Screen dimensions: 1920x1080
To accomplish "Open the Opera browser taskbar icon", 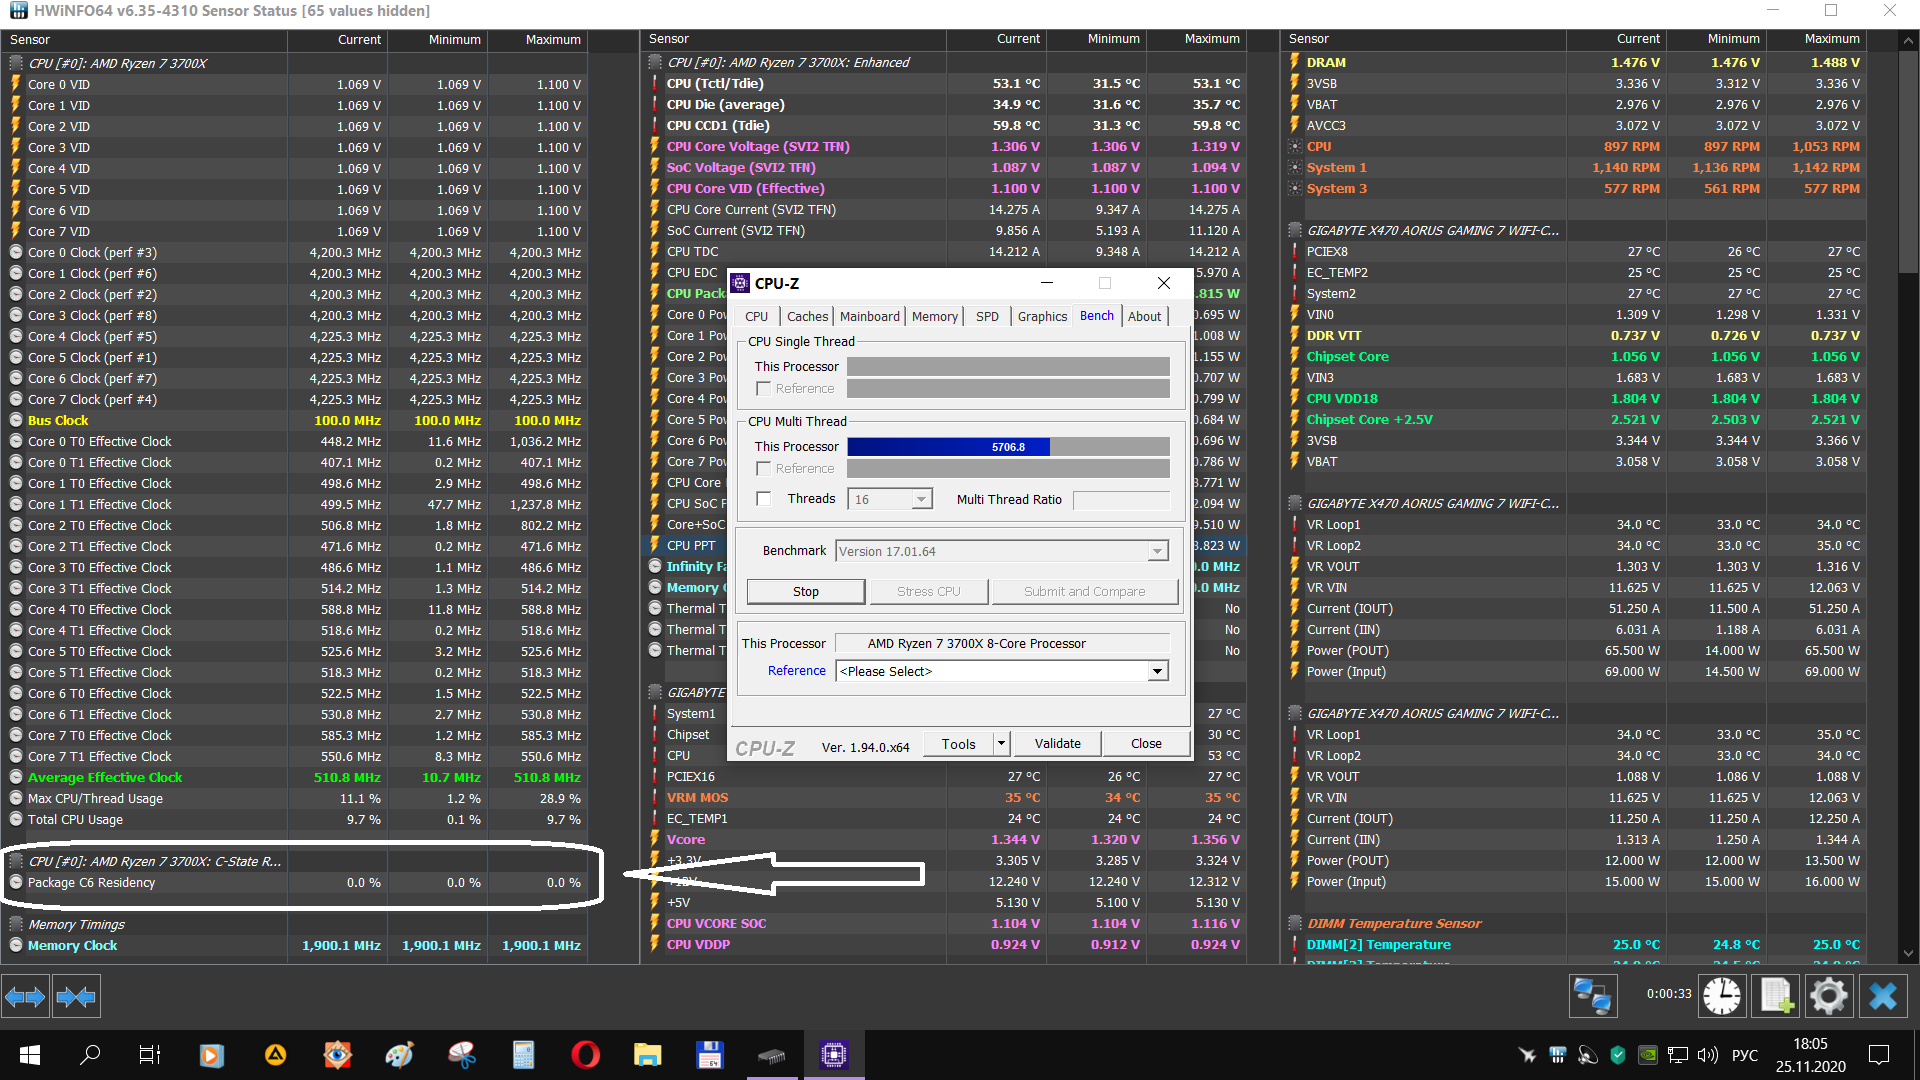I will click(x=586, y=1055).
